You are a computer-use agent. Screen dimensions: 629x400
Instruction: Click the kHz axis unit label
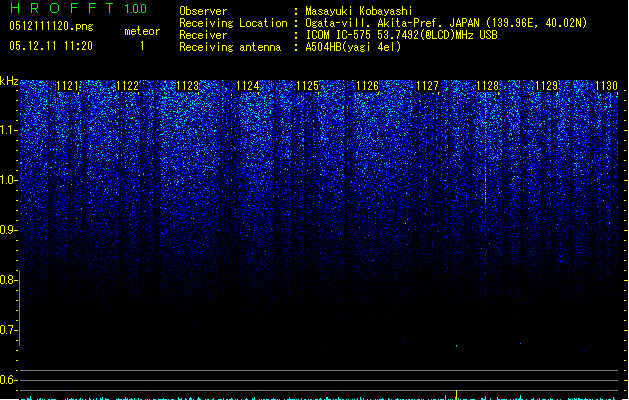tap(9, 81)
